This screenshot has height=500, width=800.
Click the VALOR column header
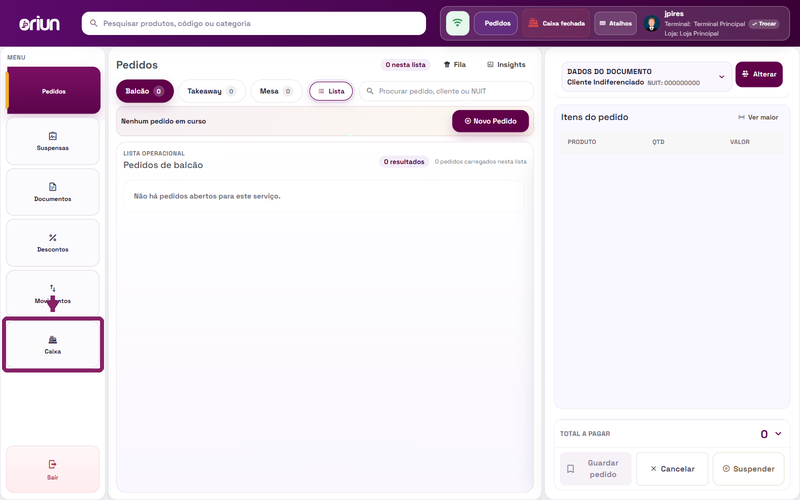click(x=740, y=142)
